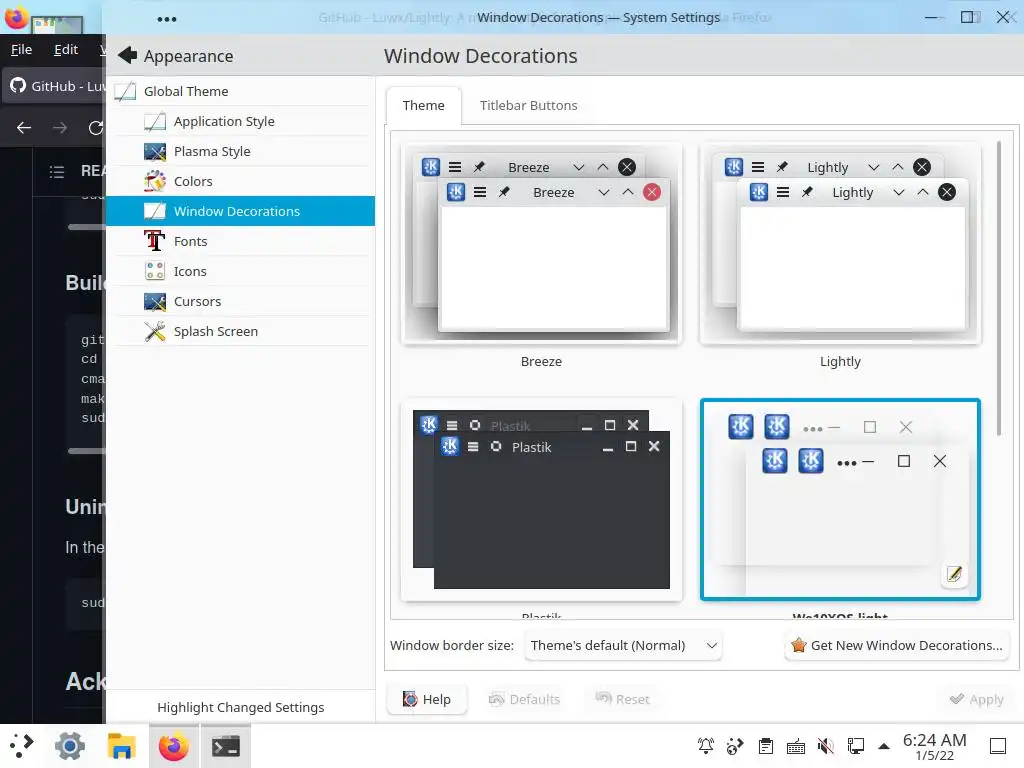Screen dimensions: 1024x768
Task: Open the file manager from the taskbar
Action: coord(121,746)
